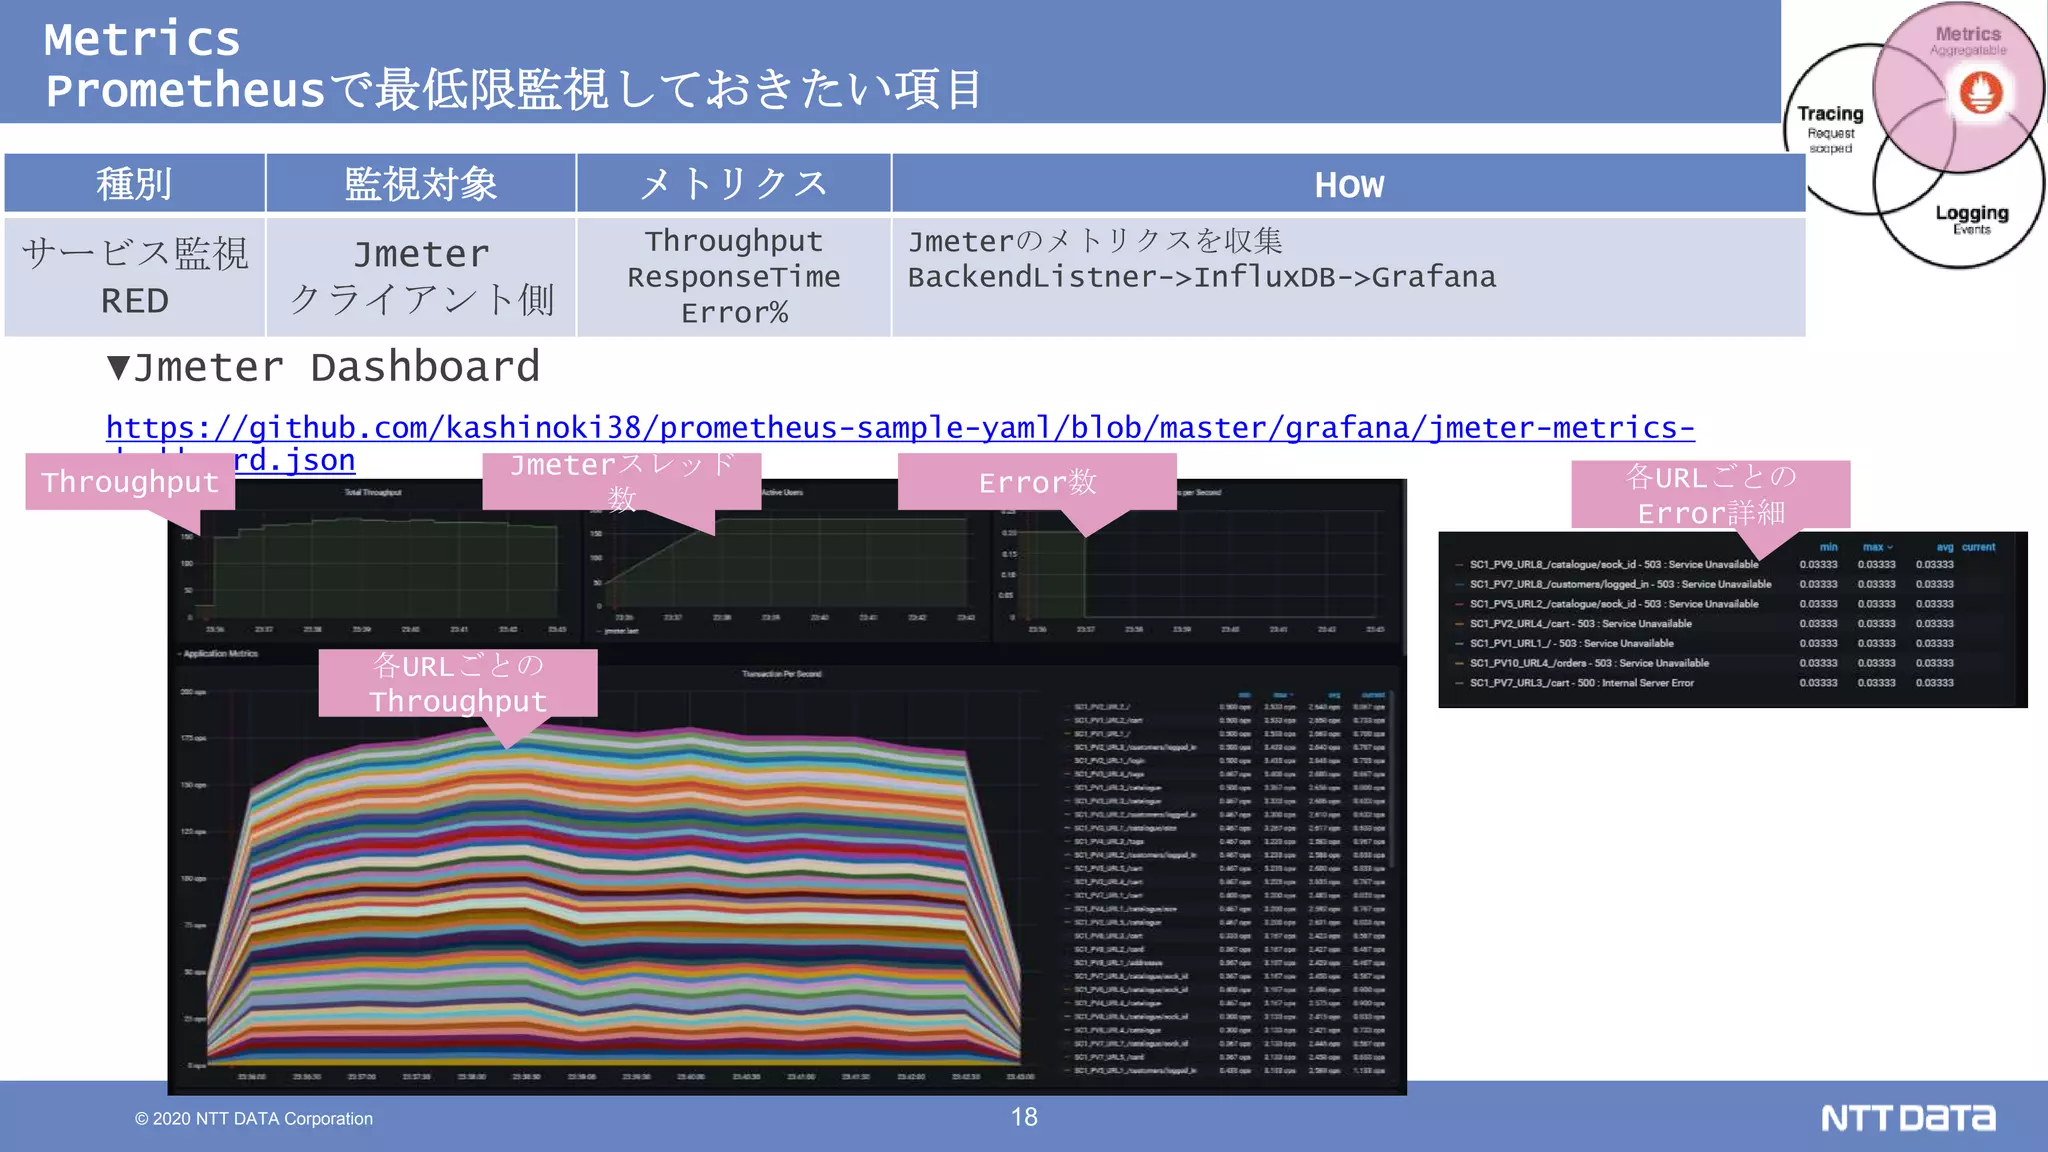This screenshot has width=2048, height=1152.
Task: Click the 各URLごとのThroughput callout label
Action: (458, 683)
